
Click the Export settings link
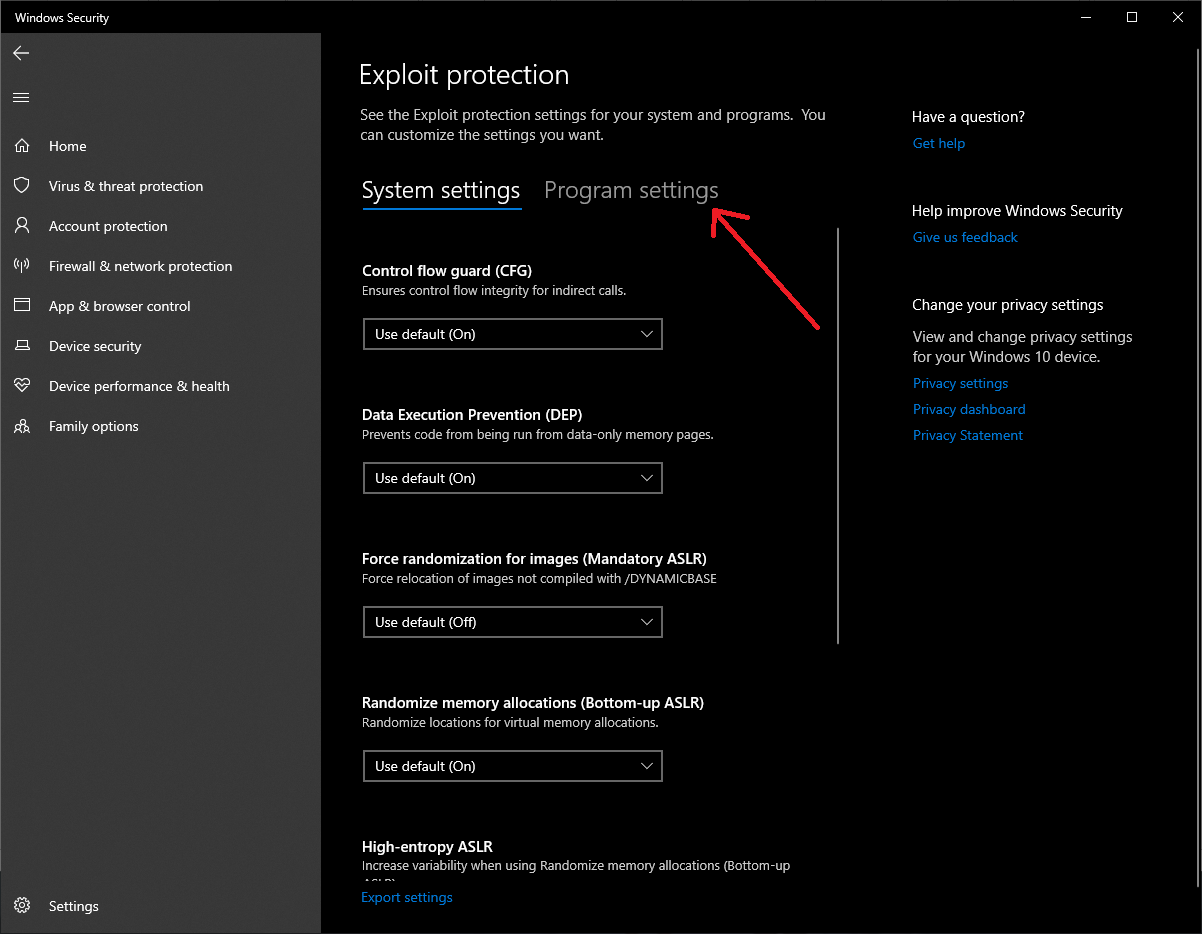(407, 897)
